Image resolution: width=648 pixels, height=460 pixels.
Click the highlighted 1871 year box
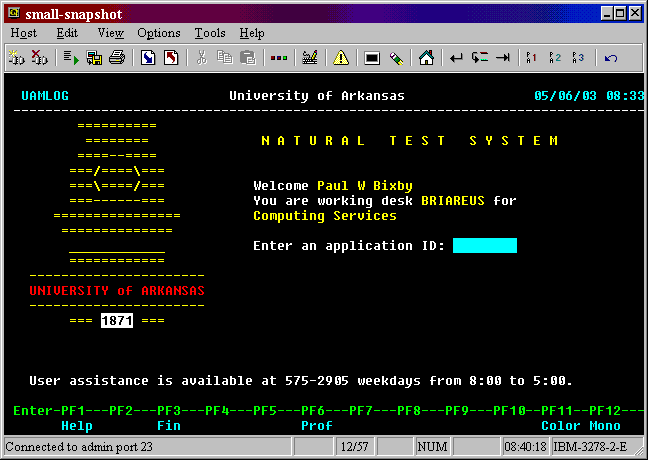coord(117,320)
